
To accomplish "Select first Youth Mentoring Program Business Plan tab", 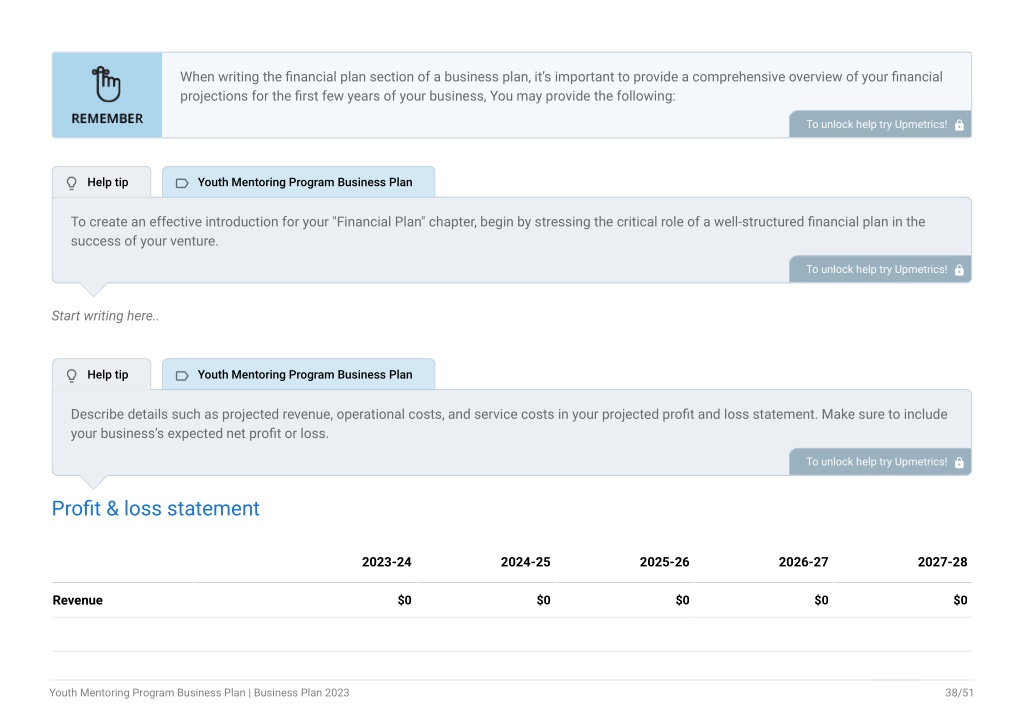I will click(x=298, y=182).
